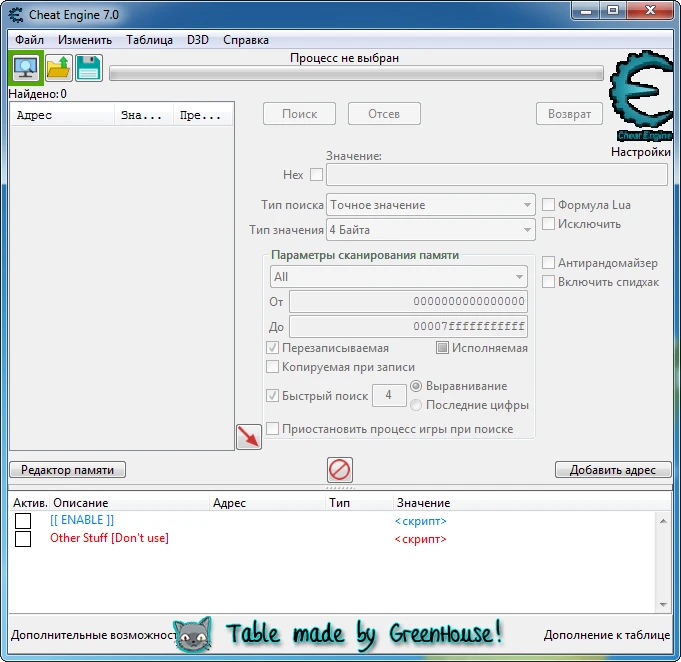
Task: Click the До end address field
Action: click(x=408, y=327)
